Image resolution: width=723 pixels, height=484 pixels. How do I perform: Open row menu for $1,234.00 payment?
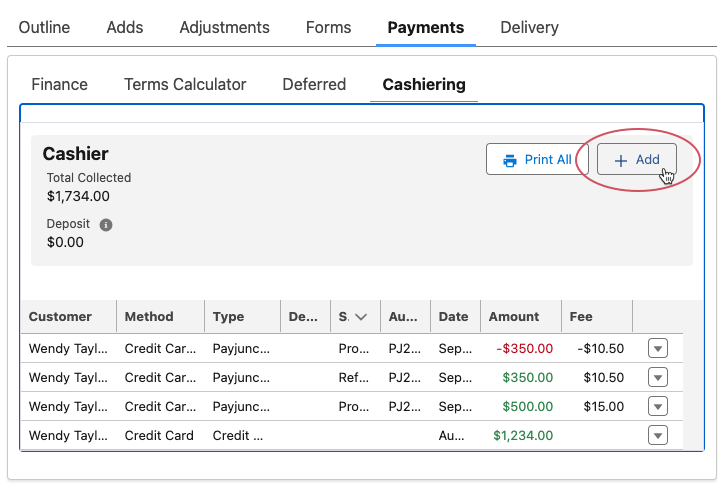pos(658,436)
